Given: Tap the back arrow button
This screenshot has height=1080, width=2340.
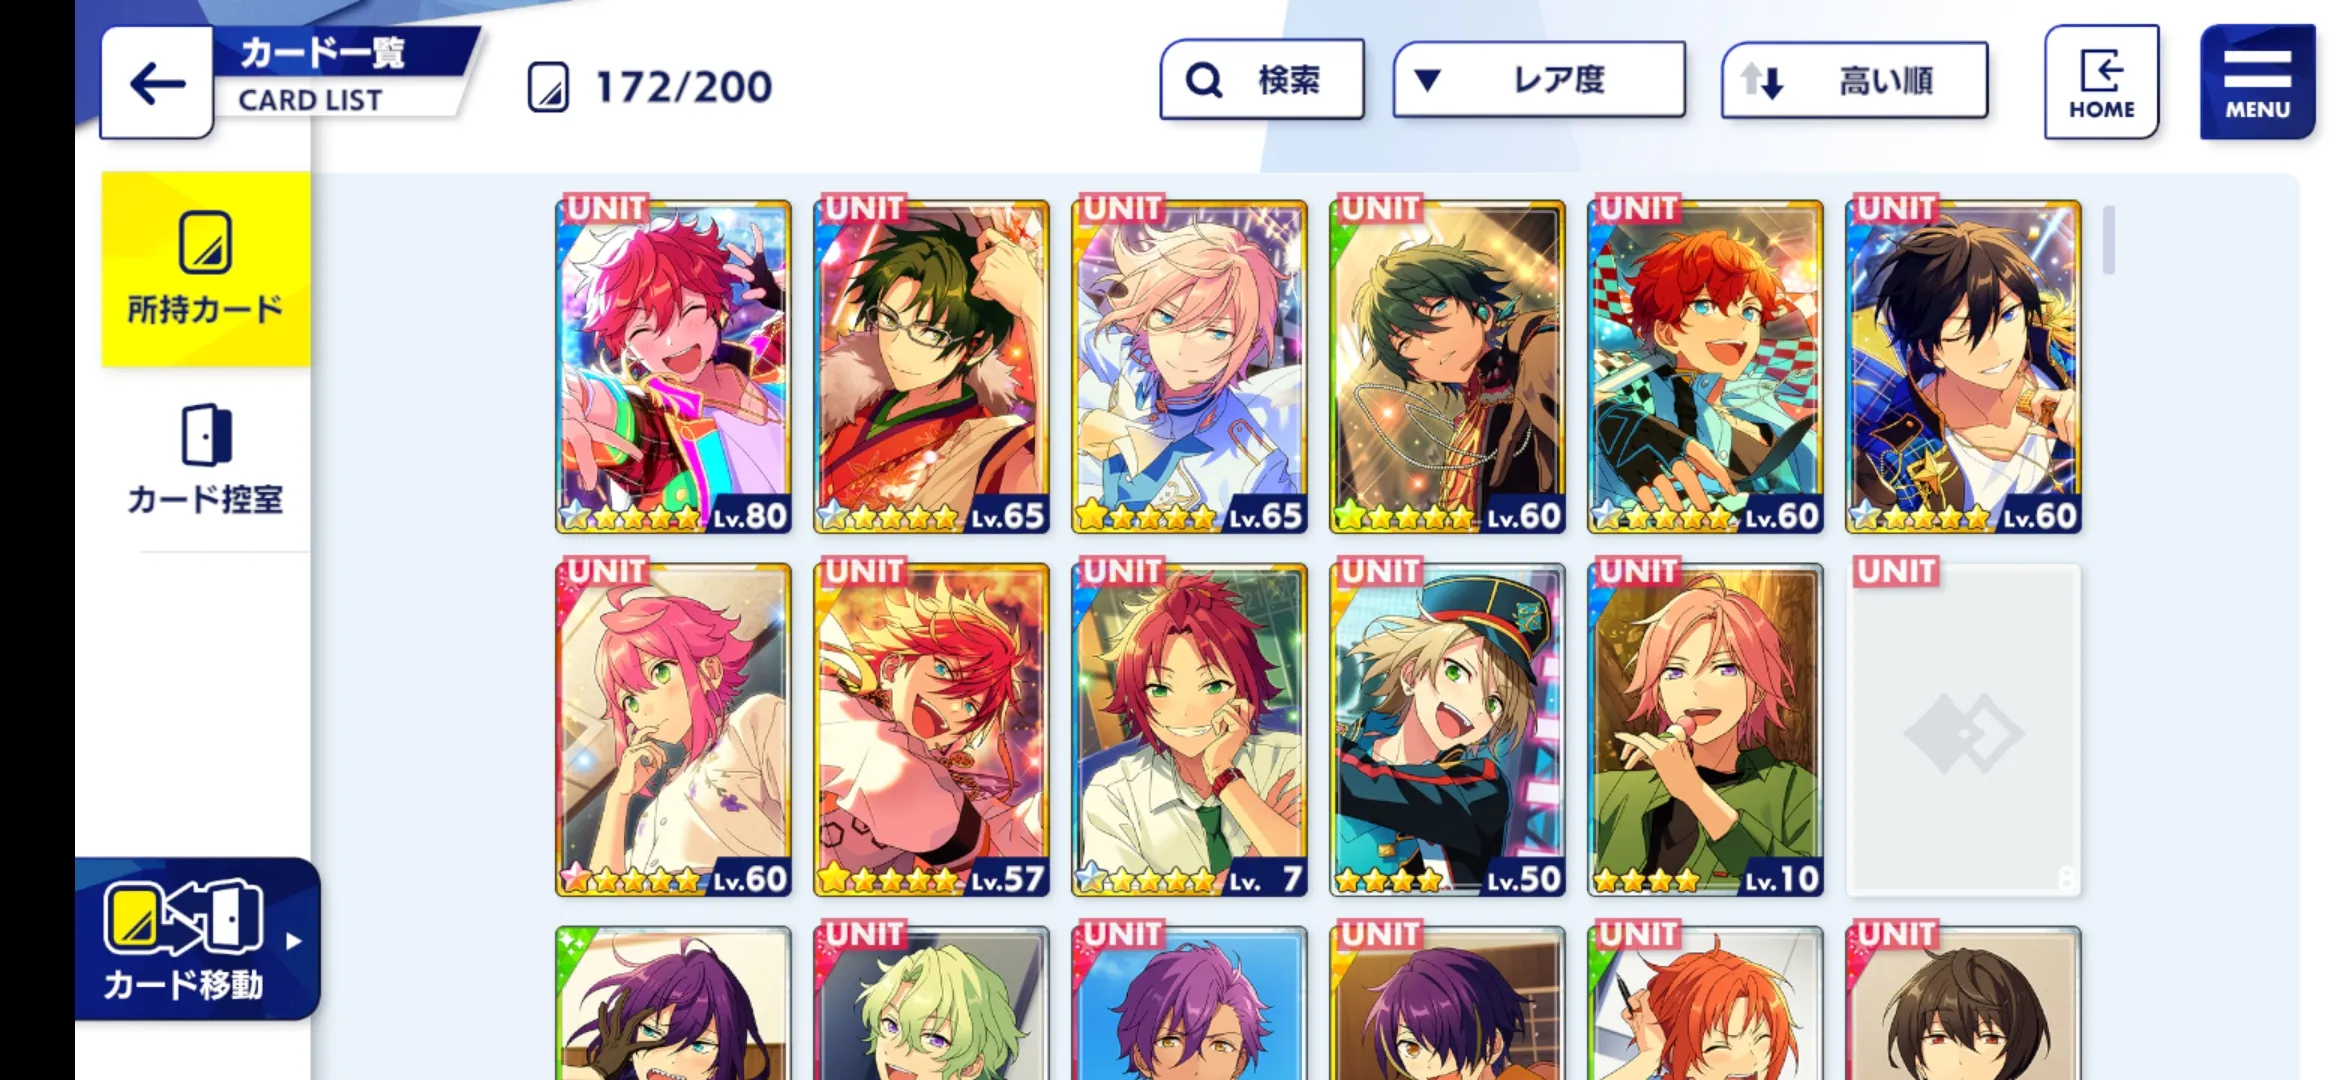Looking at the screenshot, I should click(x=157, y=83).
